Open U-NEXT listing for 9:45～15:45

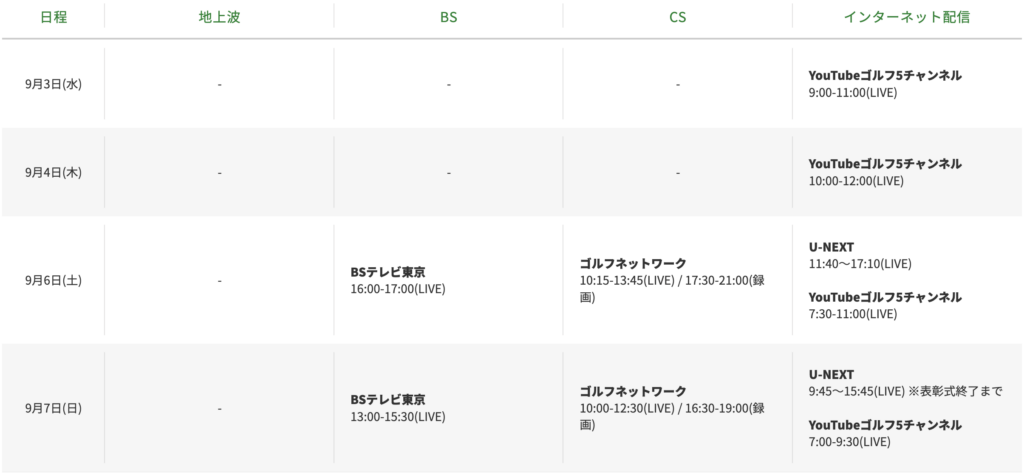coord(831,373)
